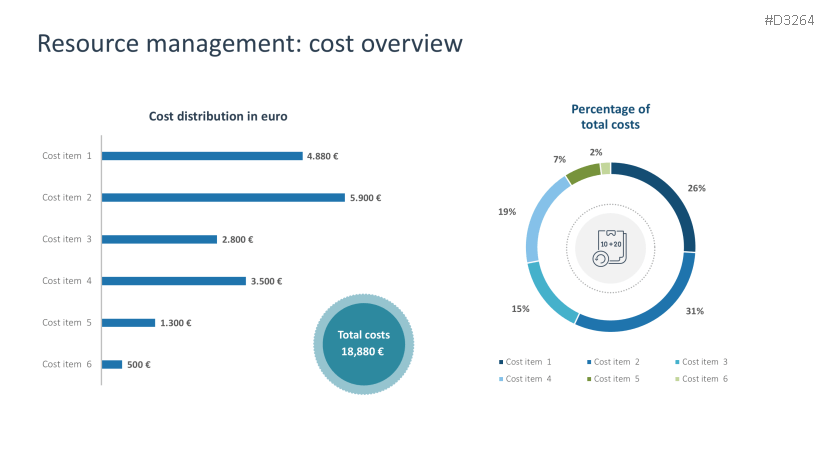Viewport: 829px width, 466px height.
Task: Click the Total costs 18,880 € circle badge
Action: [364, 344]
